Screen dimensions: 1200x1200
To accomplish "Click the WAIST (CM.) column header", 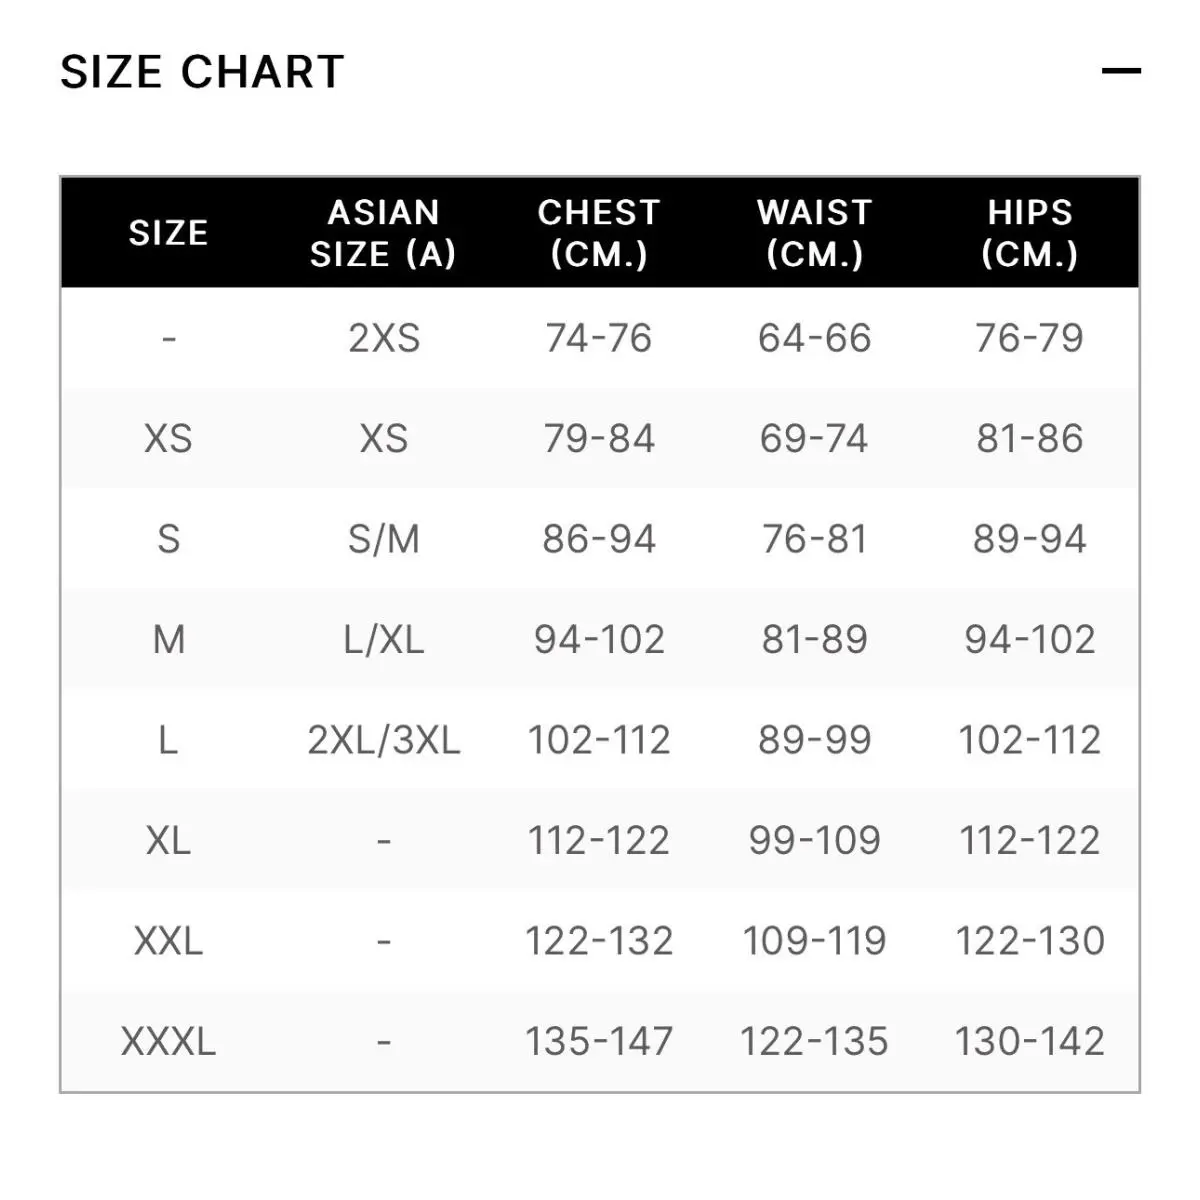I will 814,233.
